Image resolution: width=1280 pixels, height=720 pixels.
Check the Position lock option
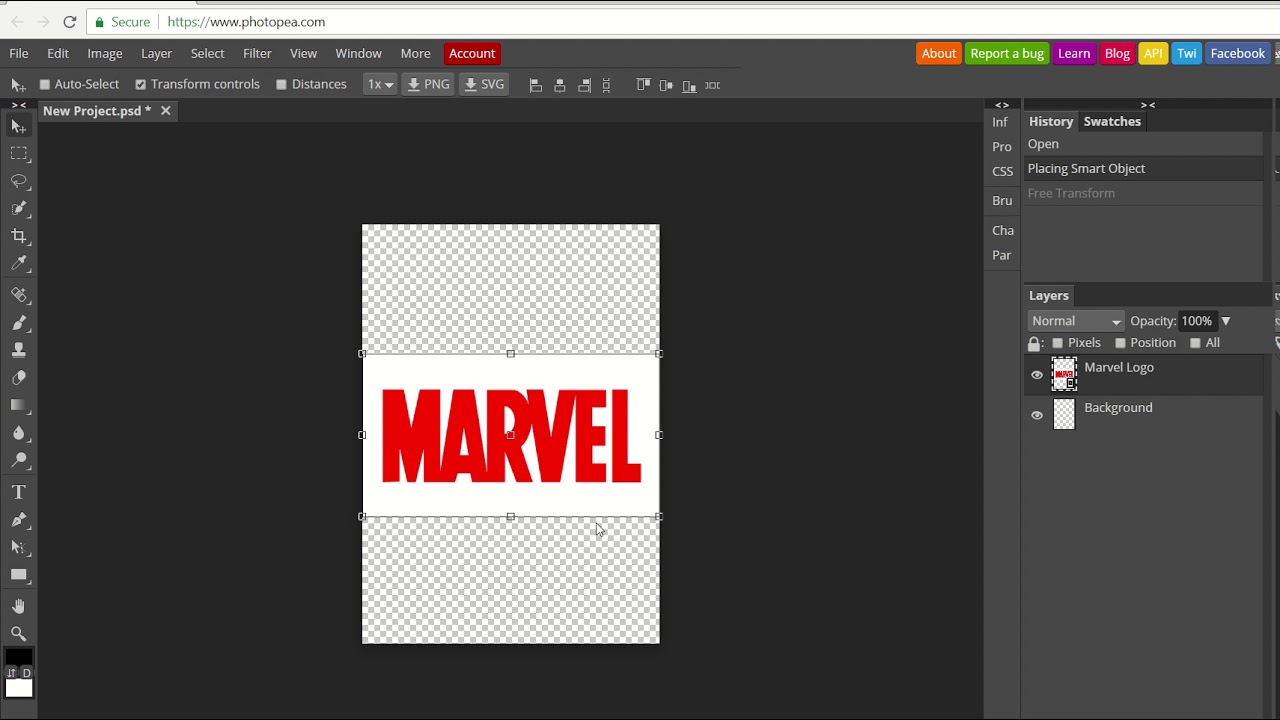point(1120,343)
